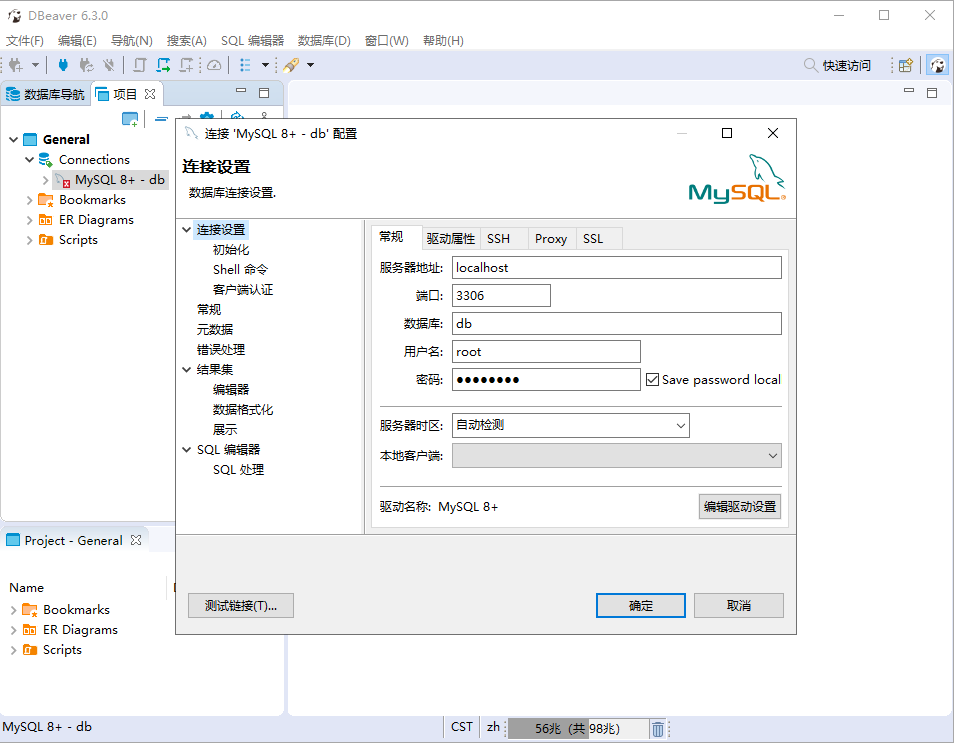Select Scripts folder in the project tree

[78, 240]
